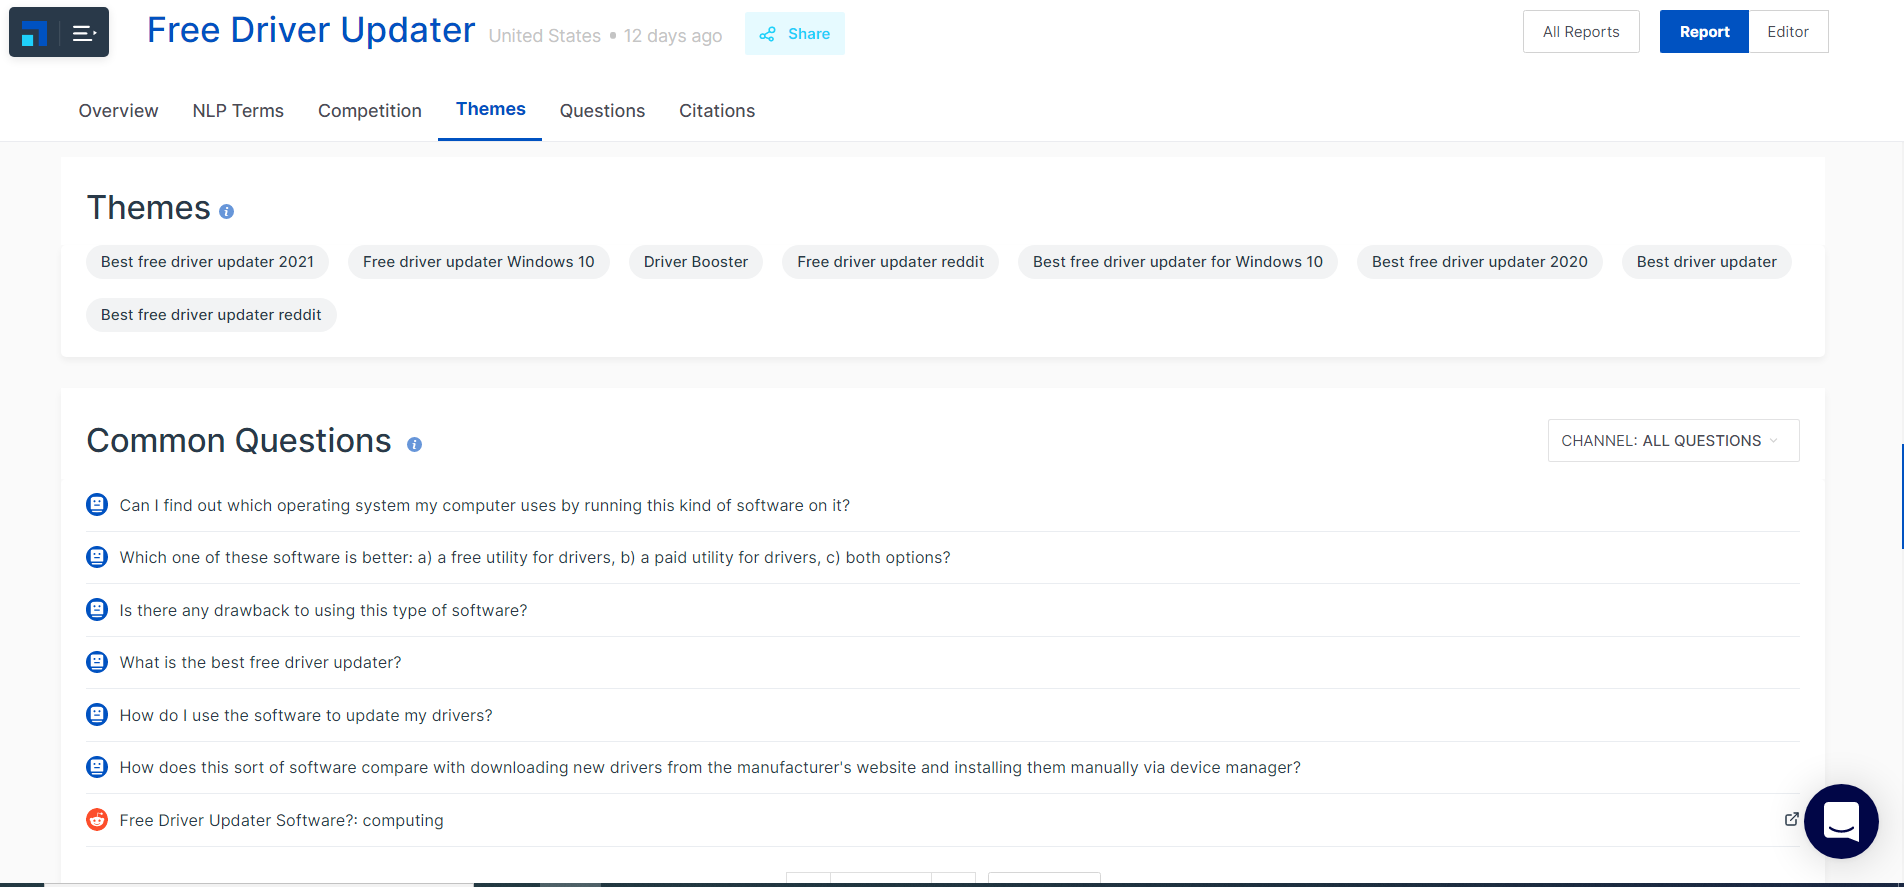This screenshot has width=1904, height=887.
Task: Open the chat support widget
Action: [1841, 821]
